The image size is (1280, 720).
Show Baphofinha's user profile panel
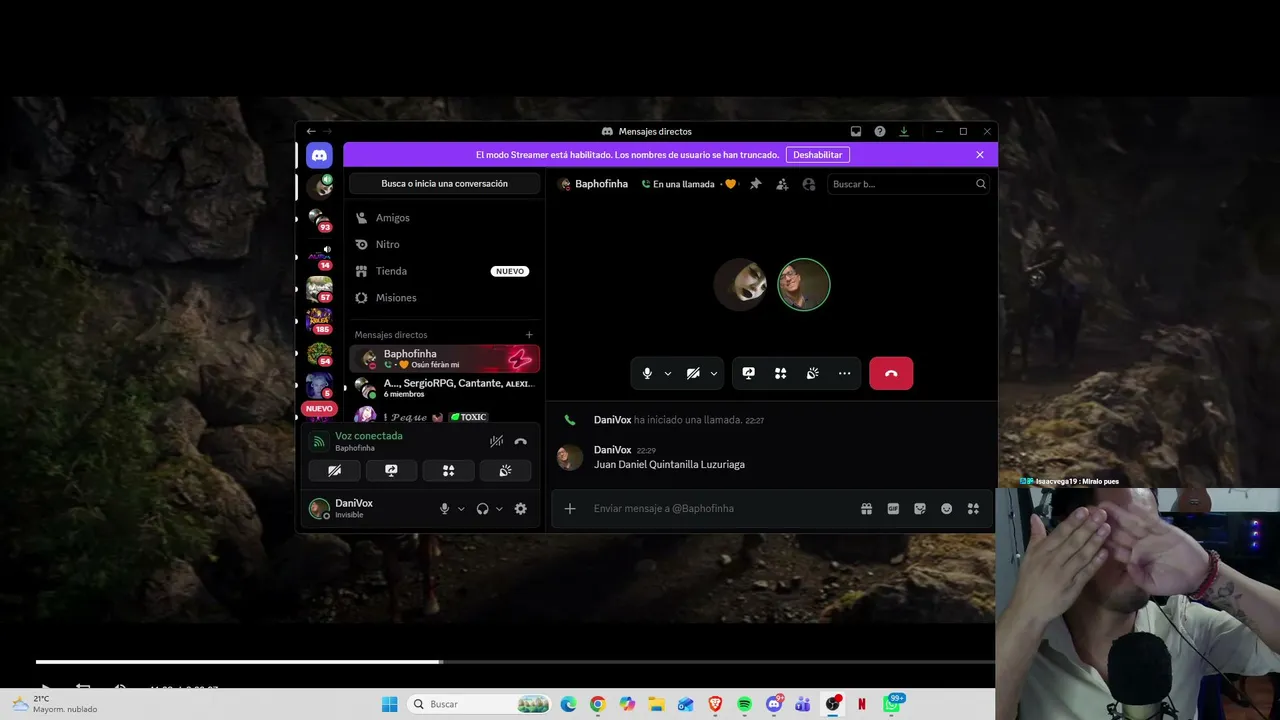pyautogui.click(x=809, y=184)
